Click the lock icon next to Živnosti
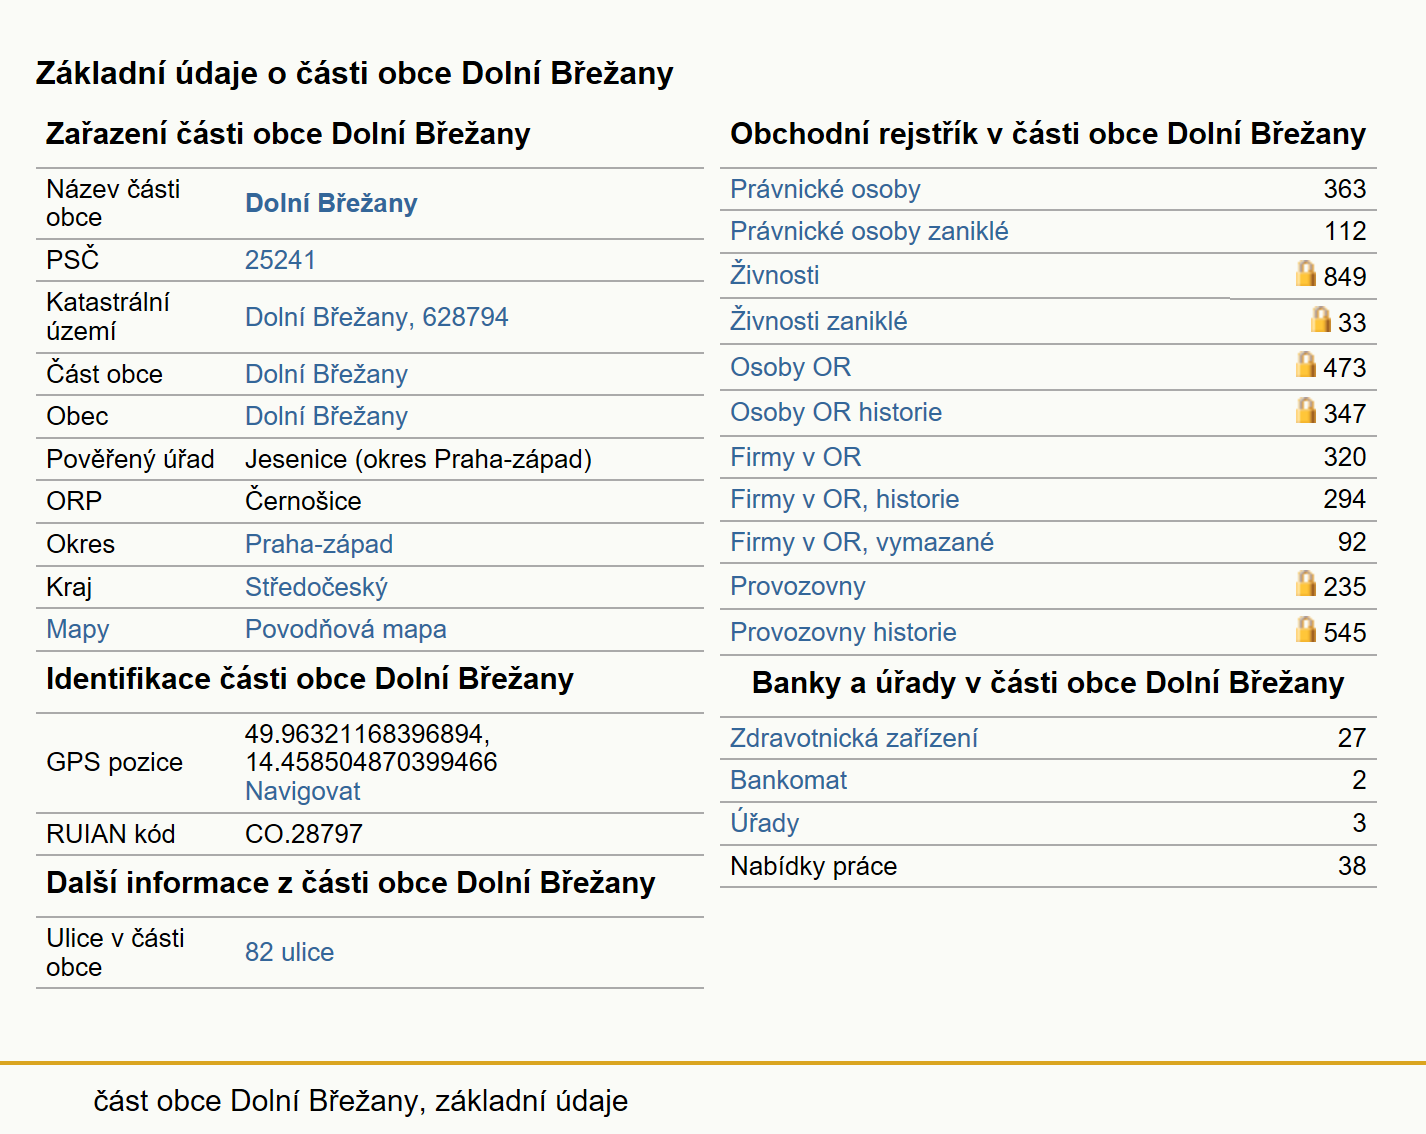 (x=1305, y=273)
